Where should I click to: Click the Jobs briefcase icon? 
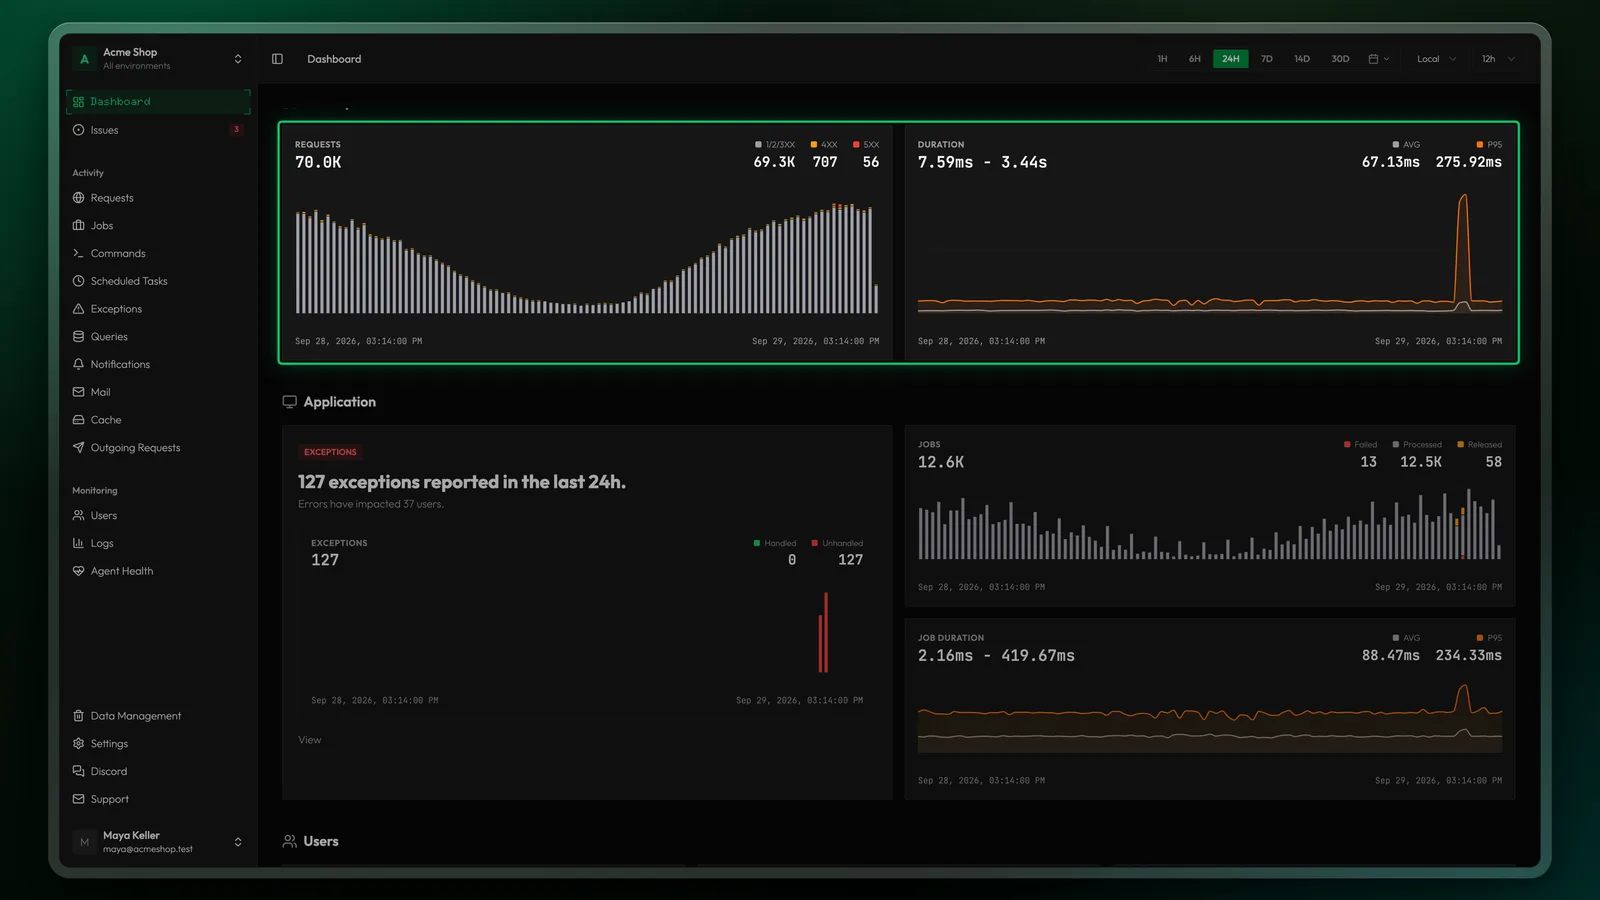78,226
